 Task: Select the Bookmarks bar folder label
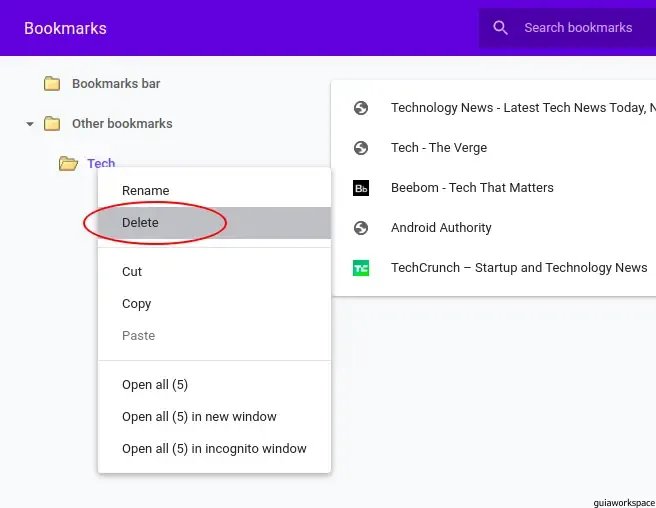click(x=116, y=84)
